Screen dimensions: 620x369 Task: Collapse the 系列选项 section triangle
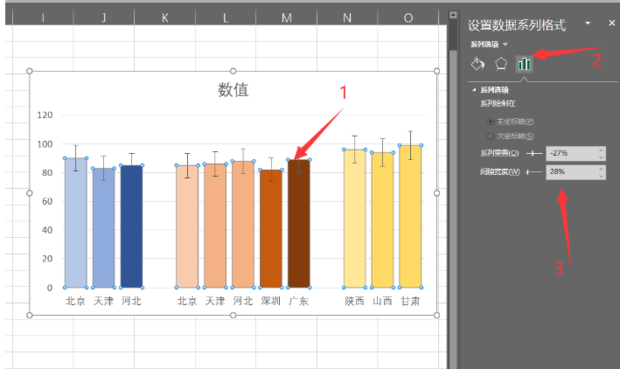click(x=474, y=90)
